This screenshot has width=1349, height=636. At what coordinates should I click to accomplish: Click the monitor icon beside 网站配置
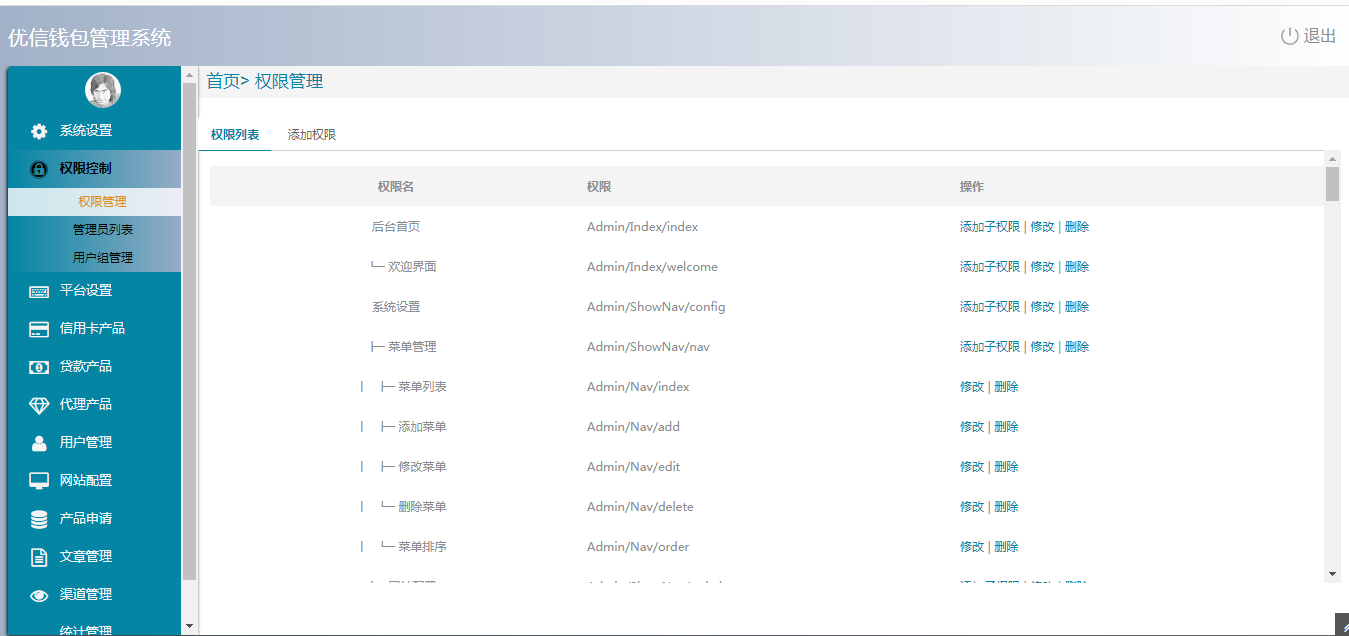pos(39,481)
